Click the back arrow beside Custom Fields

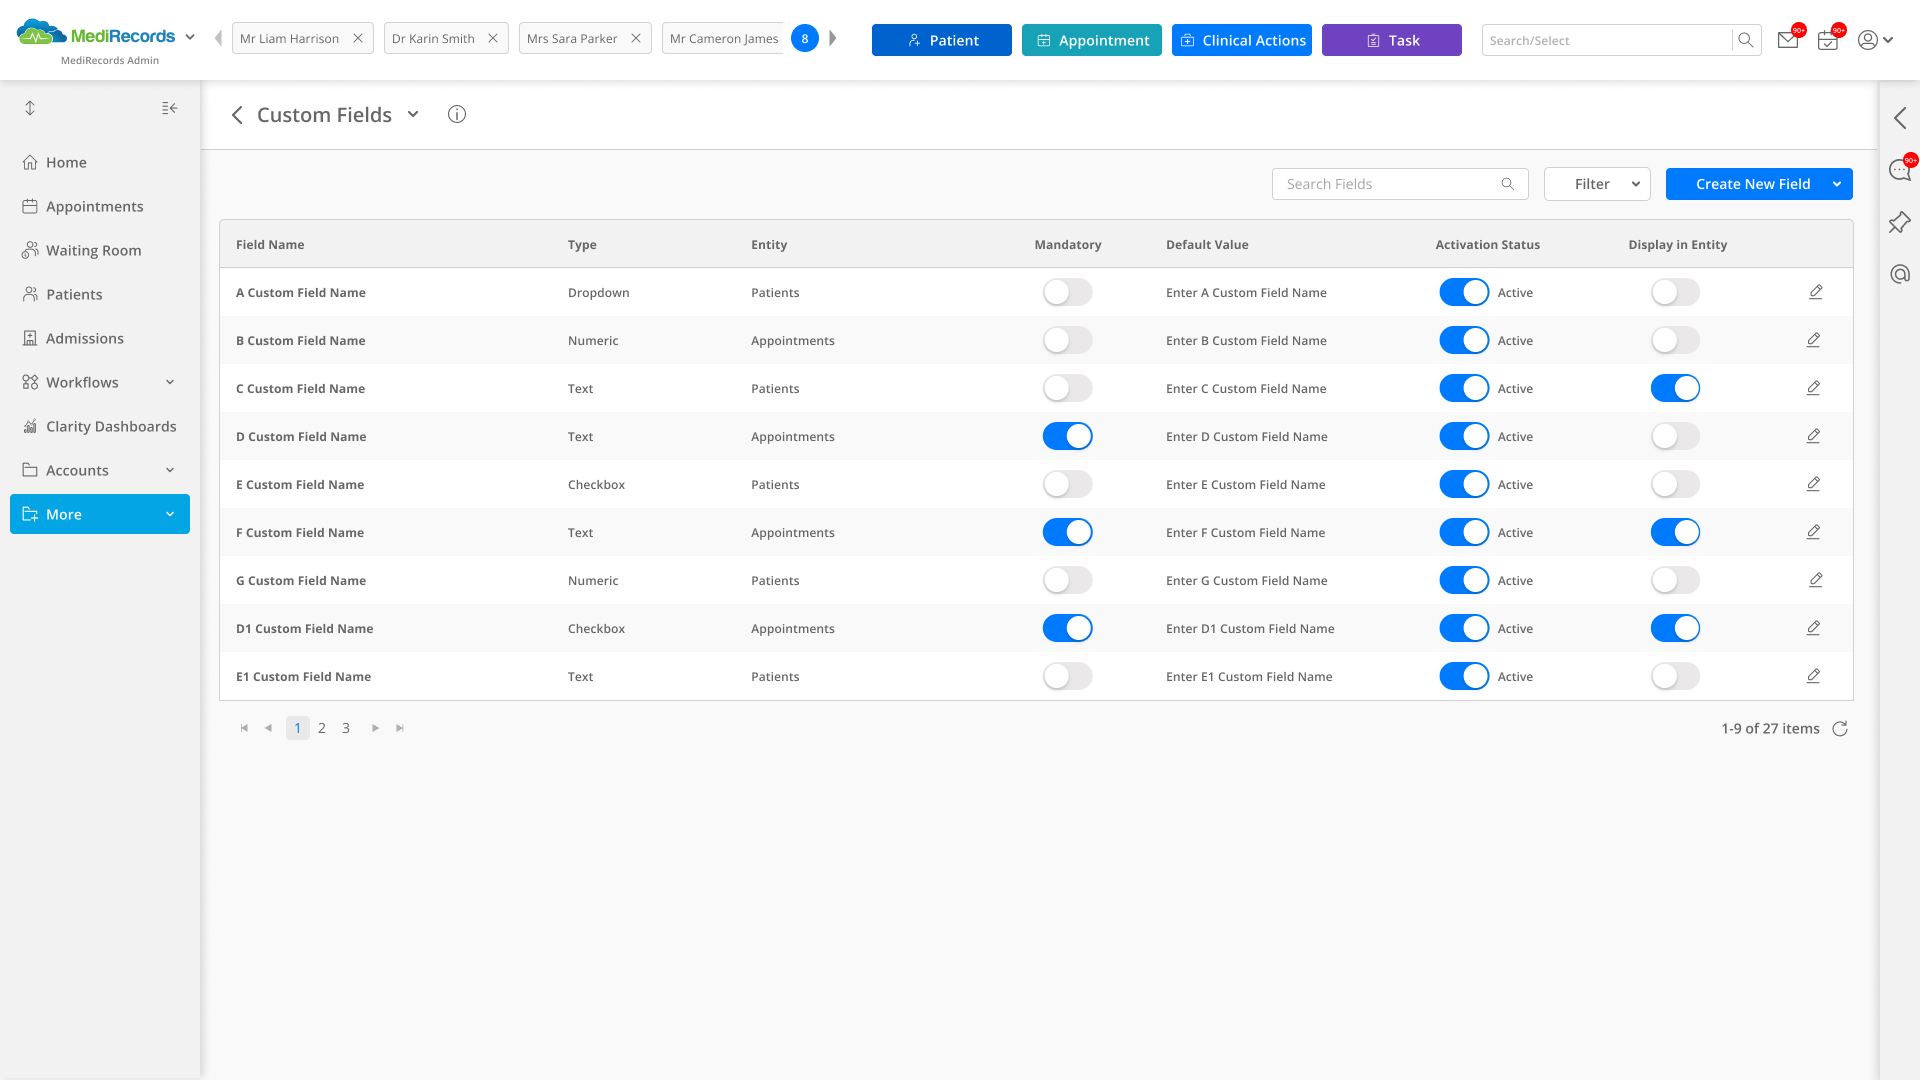[237, 115]
